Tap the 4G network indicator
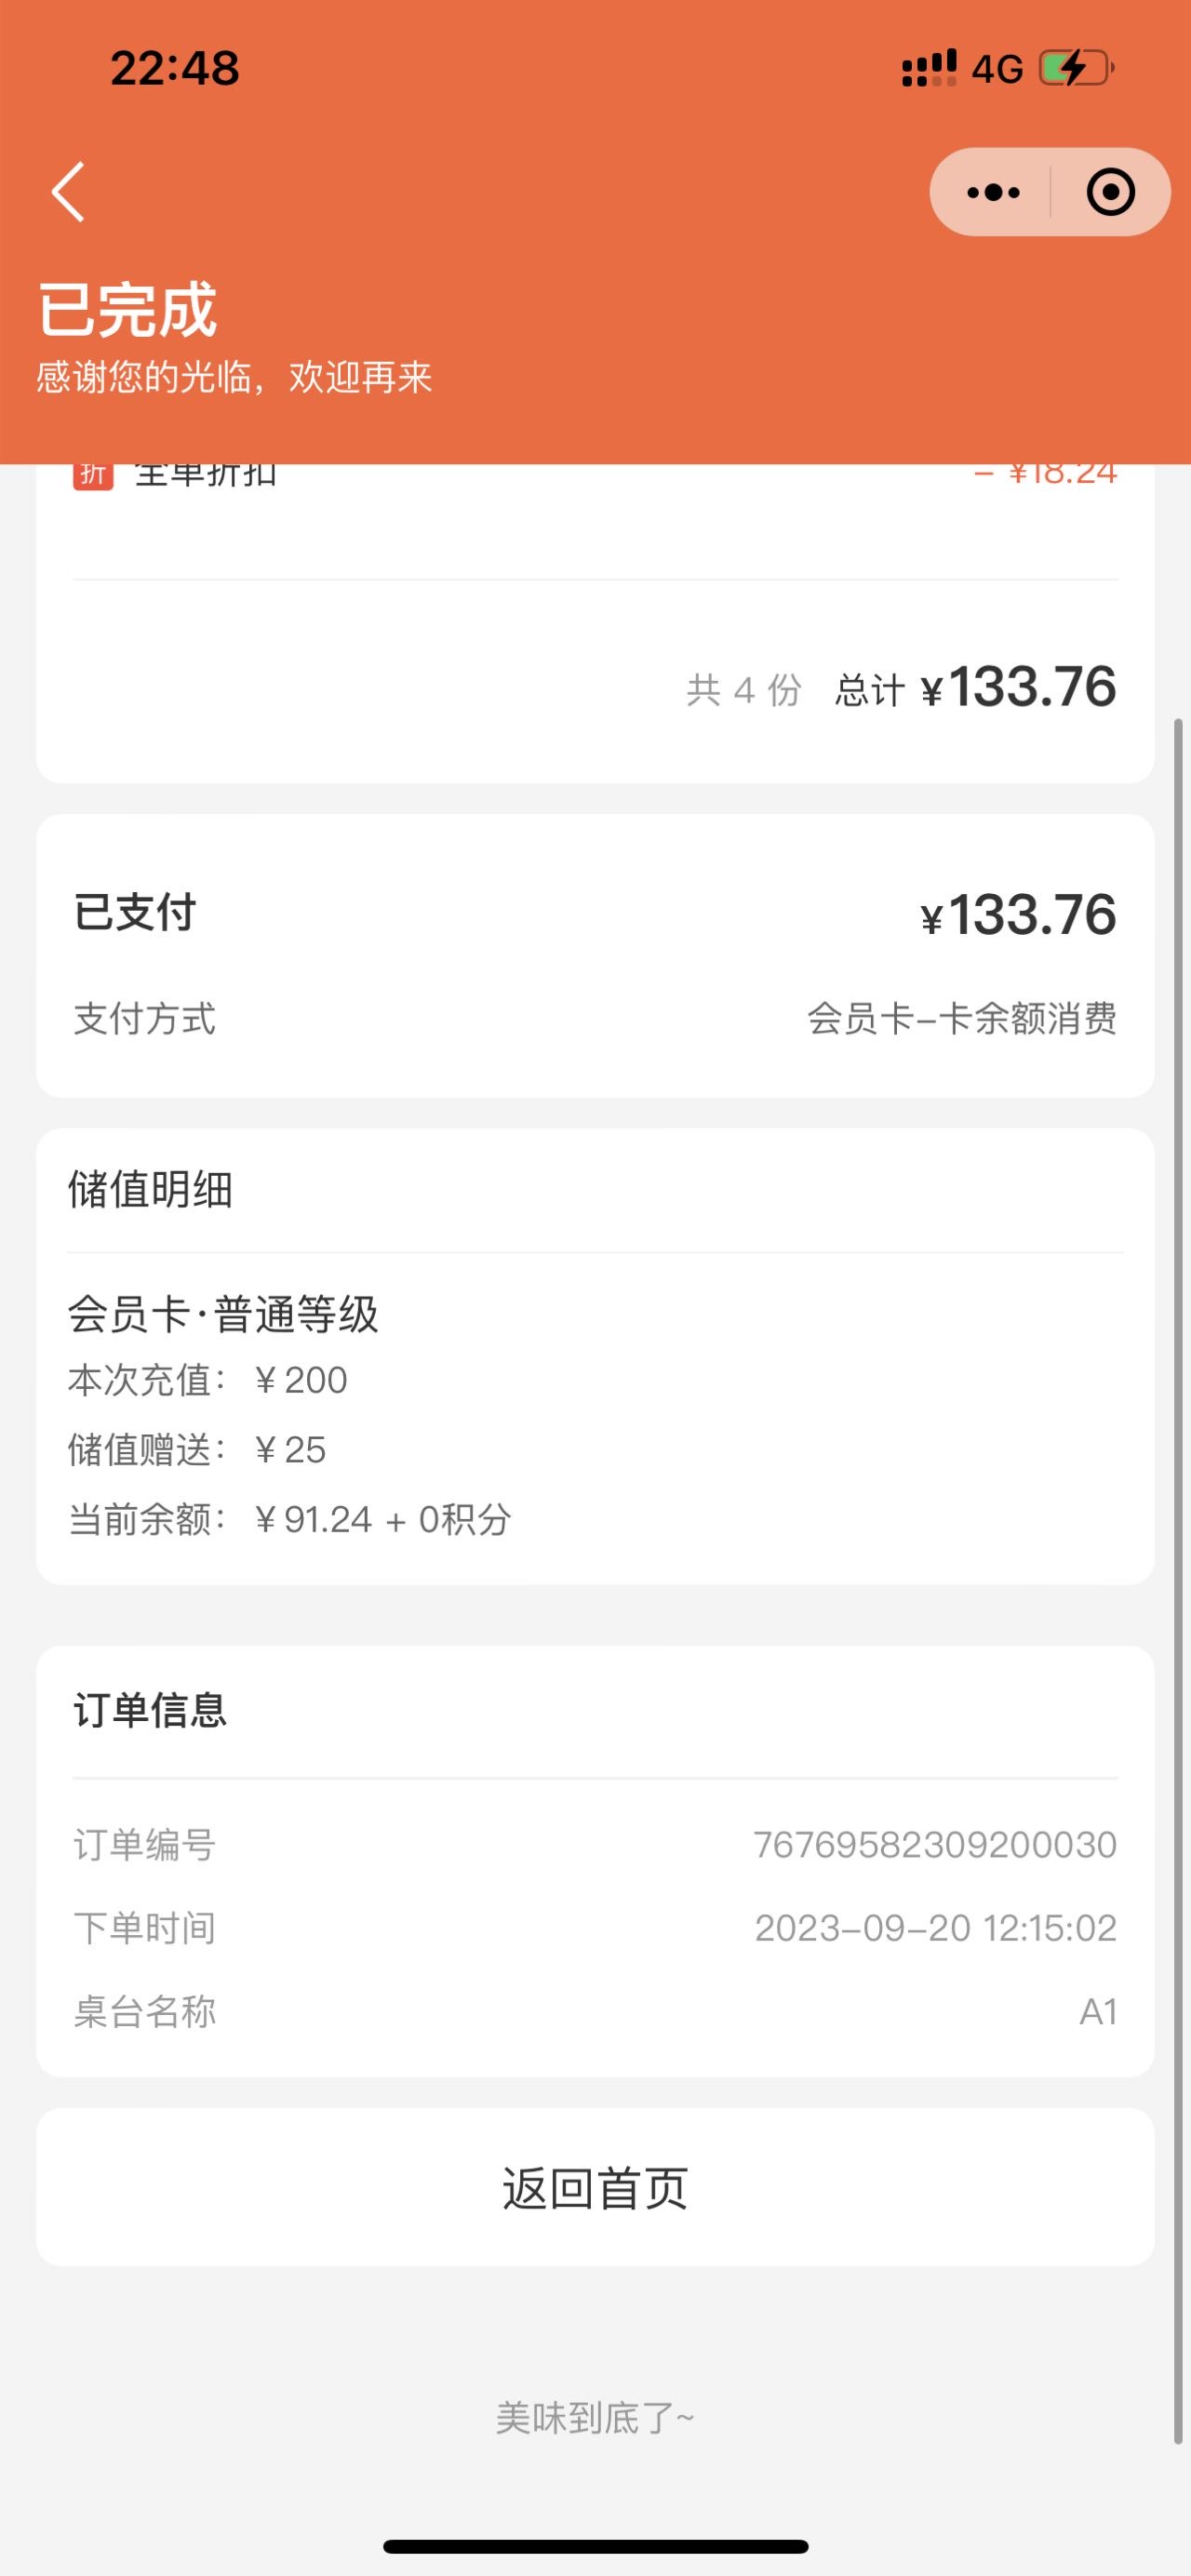Viewport: 1191px width, 2576px height. (997, 69)
